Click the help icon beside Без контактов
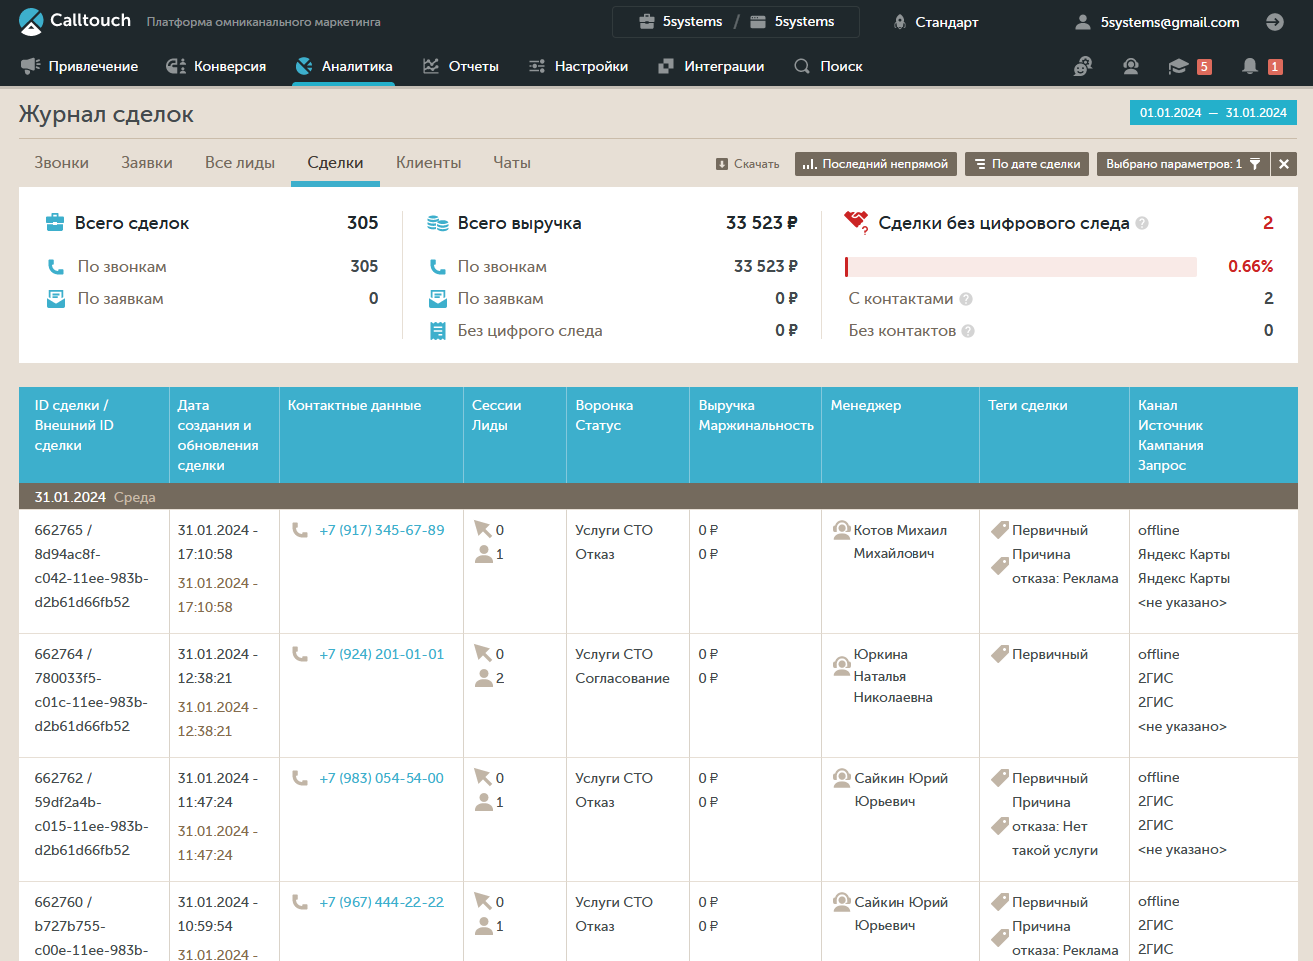This screenshot has height=961, width=1313. (968, 331)
